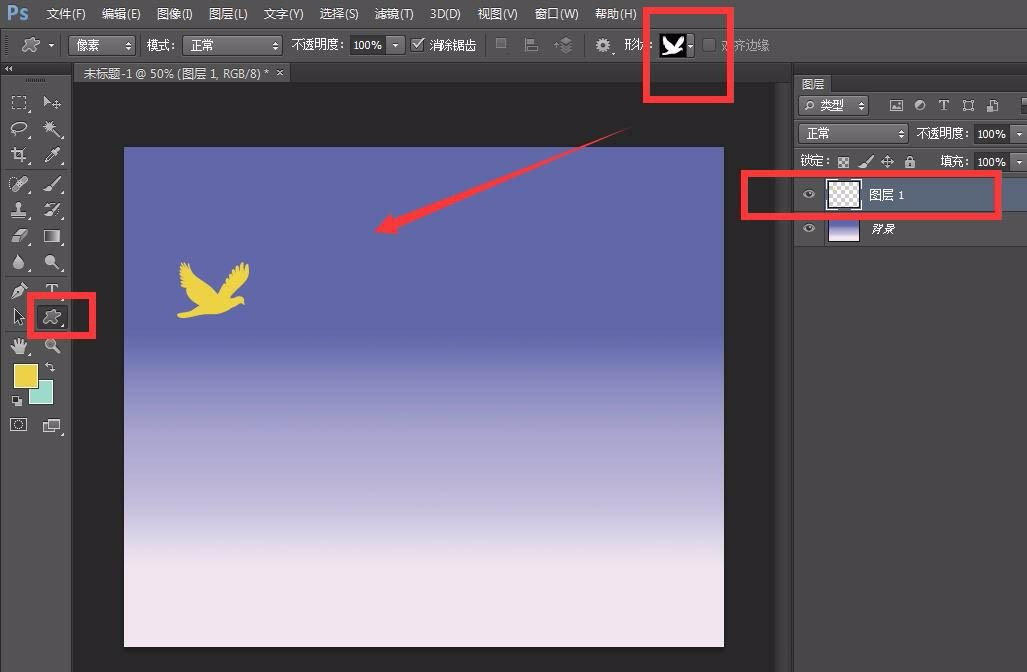1027x672 pixels.
Task: Toggle the anti-alias checkbox
Action: 417,45
